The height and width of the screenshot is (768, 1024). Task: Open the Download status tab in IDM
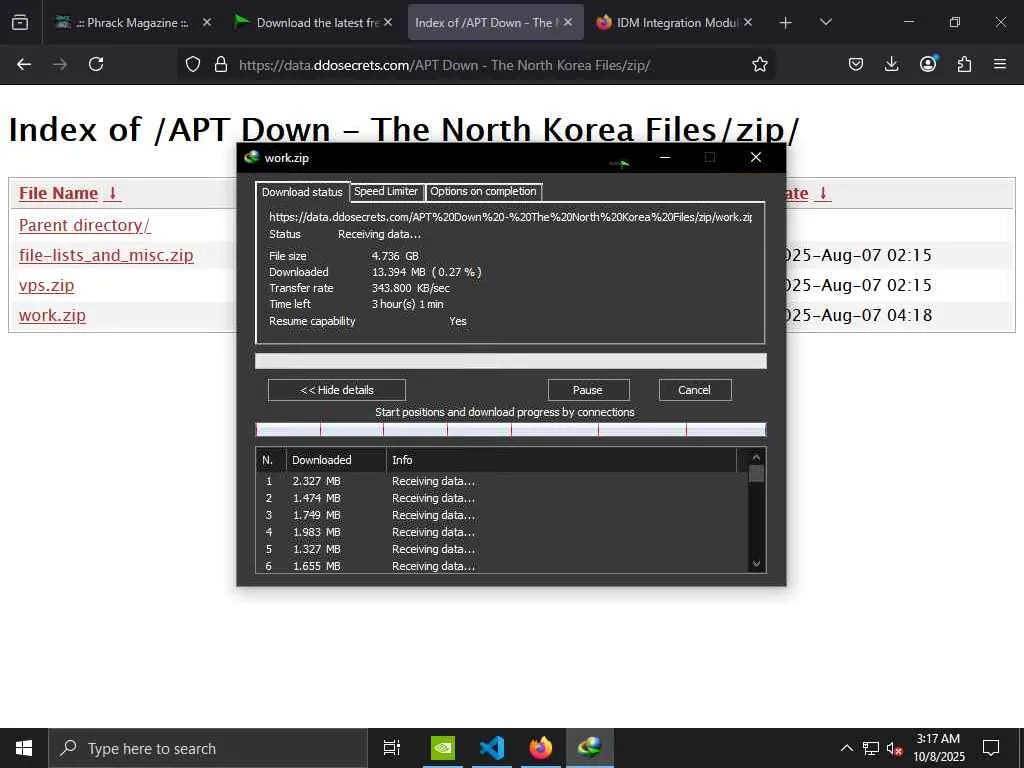302,192
